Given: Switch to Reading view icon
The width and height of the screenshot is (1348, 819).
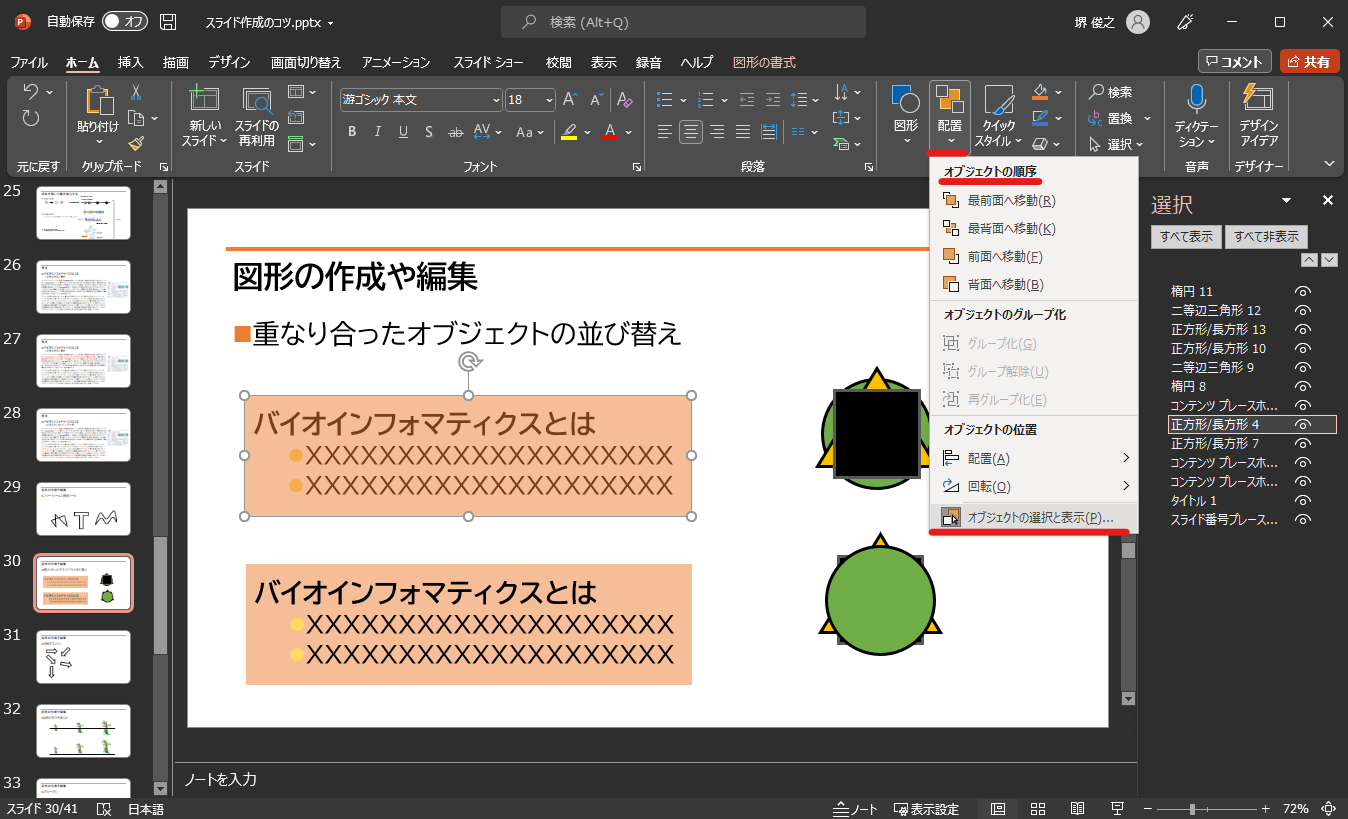Looking at the screenshot, I should (x=1077, y=808).
